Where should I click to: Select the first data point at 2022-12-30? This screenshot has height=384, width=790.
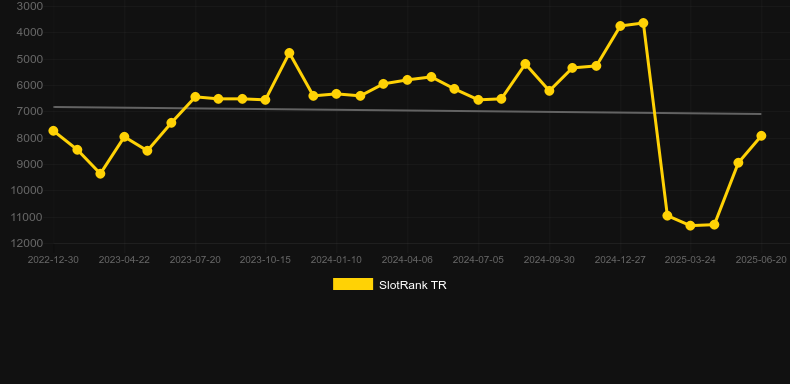(53, 131)
